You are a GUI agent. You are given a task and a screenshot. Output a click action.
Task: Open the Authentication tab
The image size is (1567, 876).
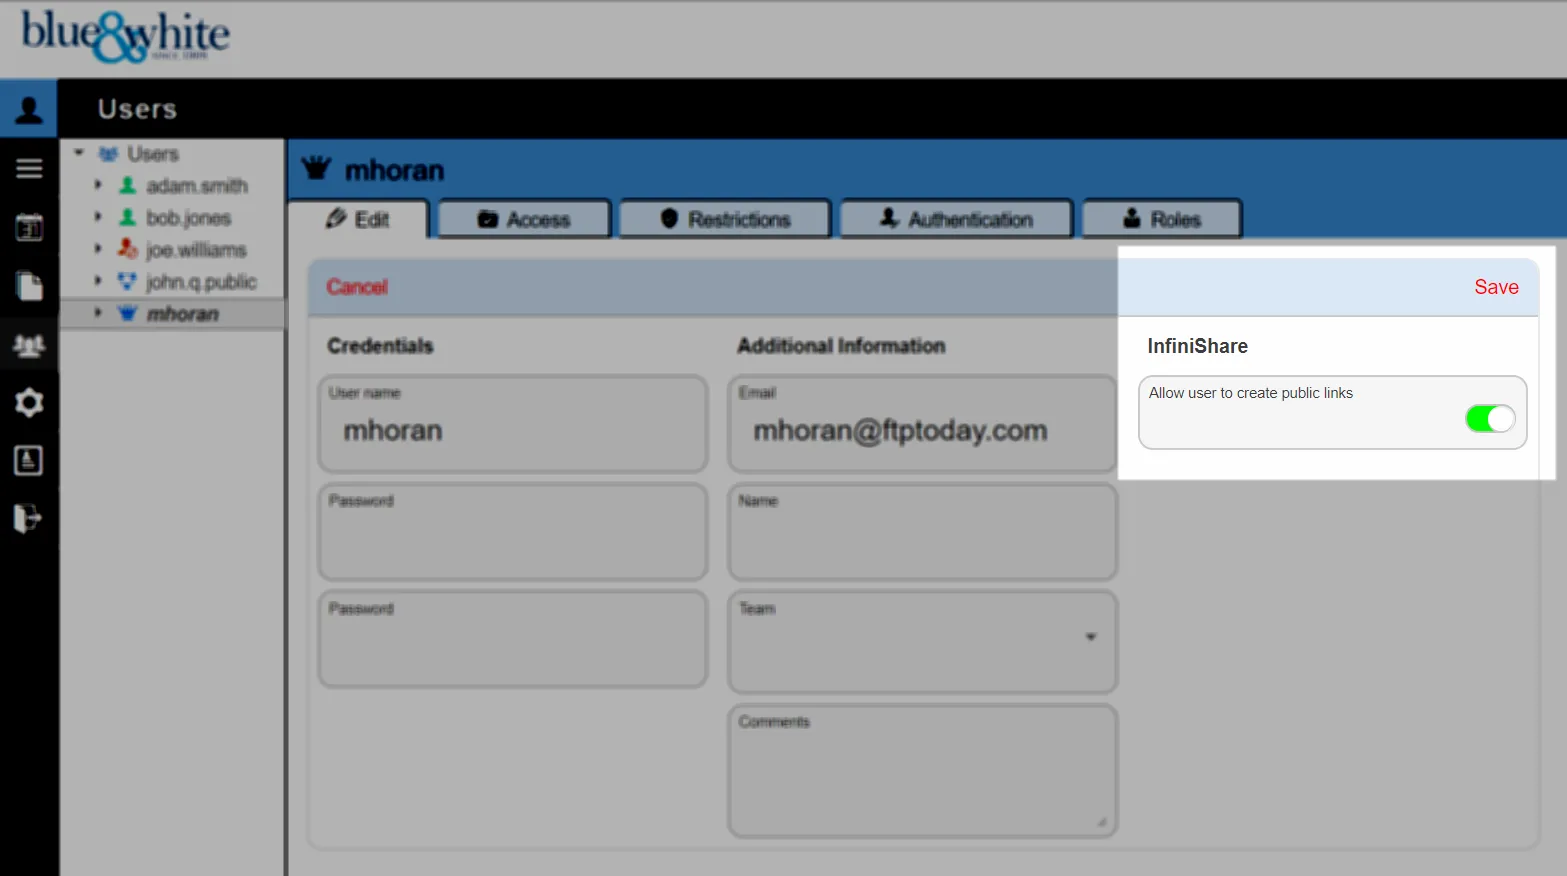point(956,219)
